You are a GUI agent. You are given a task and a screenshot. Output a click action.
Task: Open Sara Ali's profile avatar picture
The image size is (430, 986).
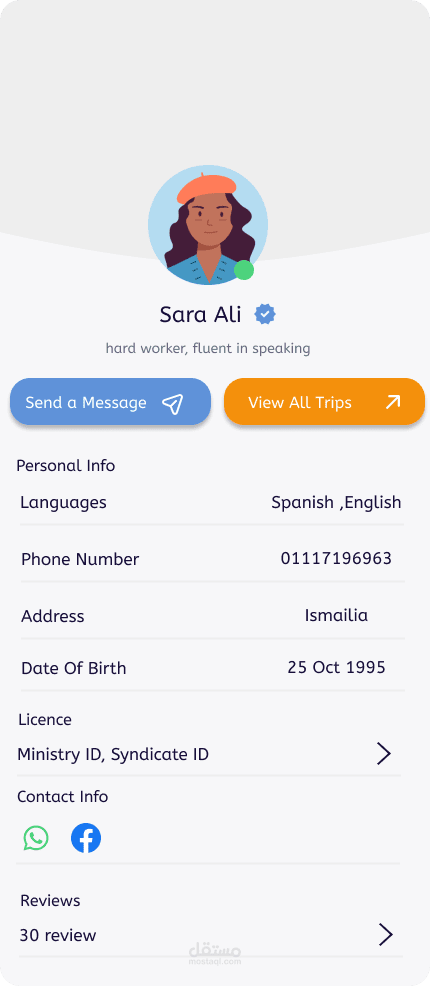(208, 225)
